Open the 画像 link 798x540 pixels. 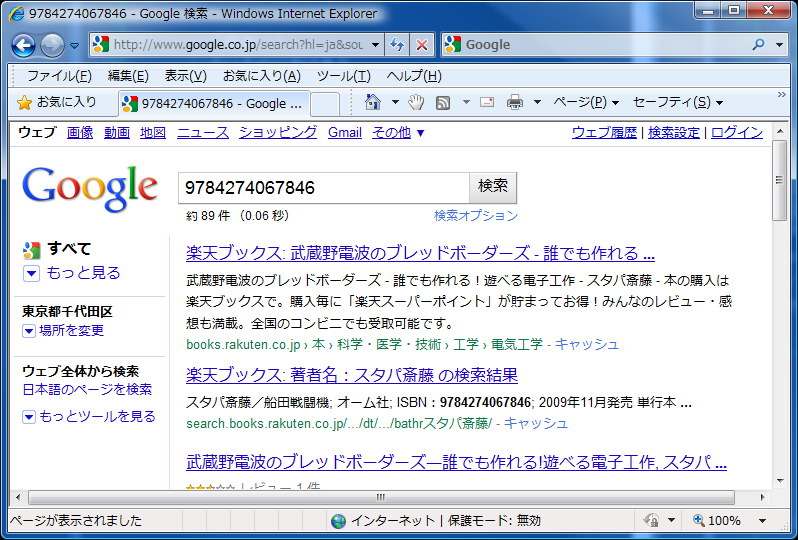pyautogui.click(x=80, y=133)
